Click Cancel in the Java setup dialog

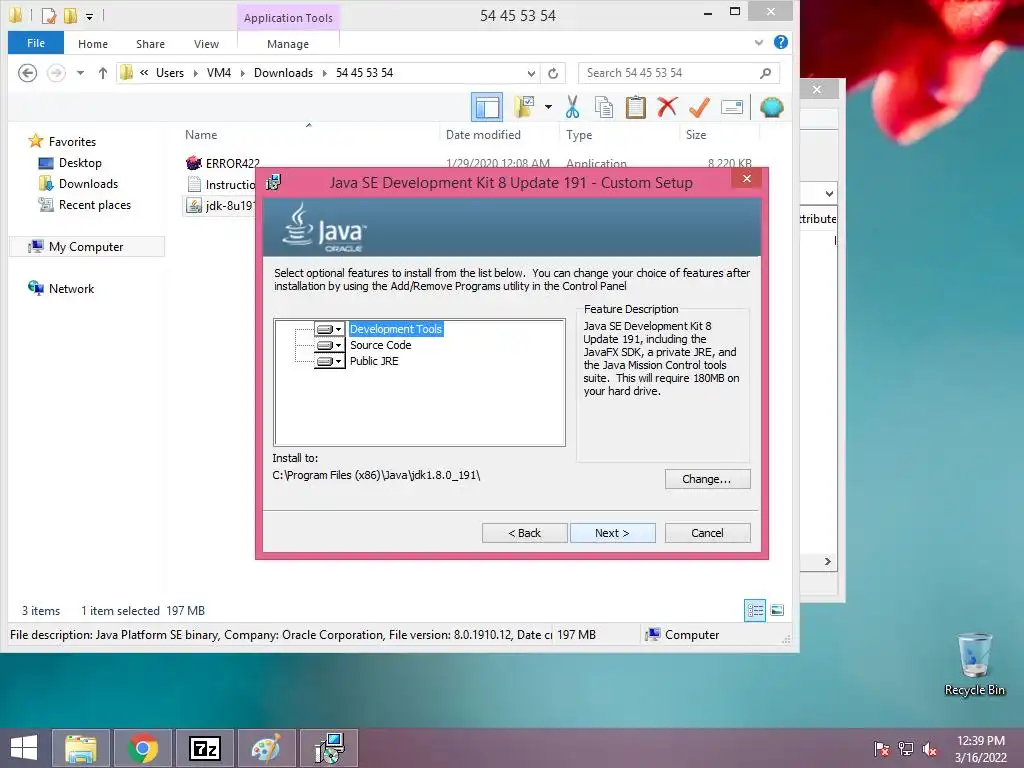[x=707, y=533]
